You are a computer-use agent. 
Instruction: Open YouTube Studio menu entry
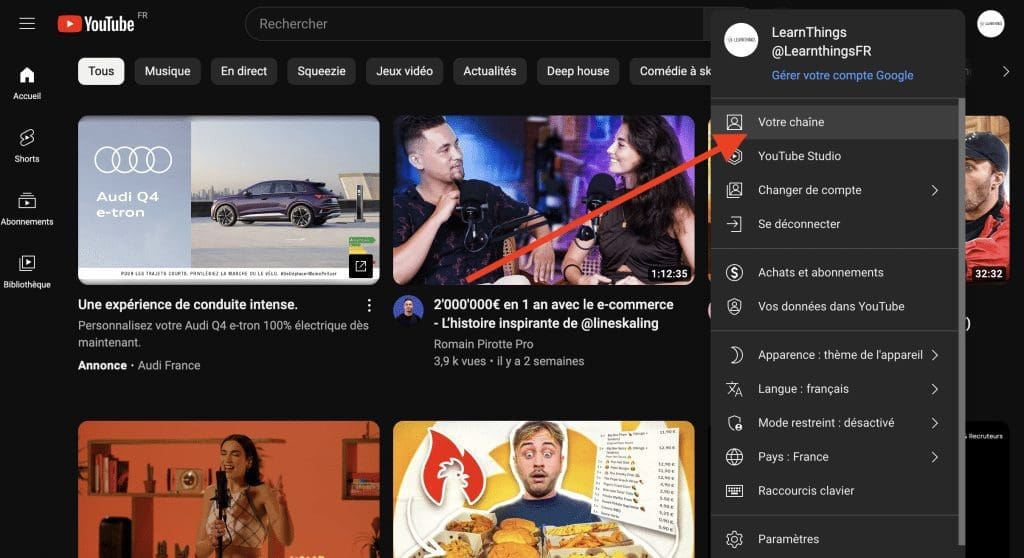click(x=834, y=156)
